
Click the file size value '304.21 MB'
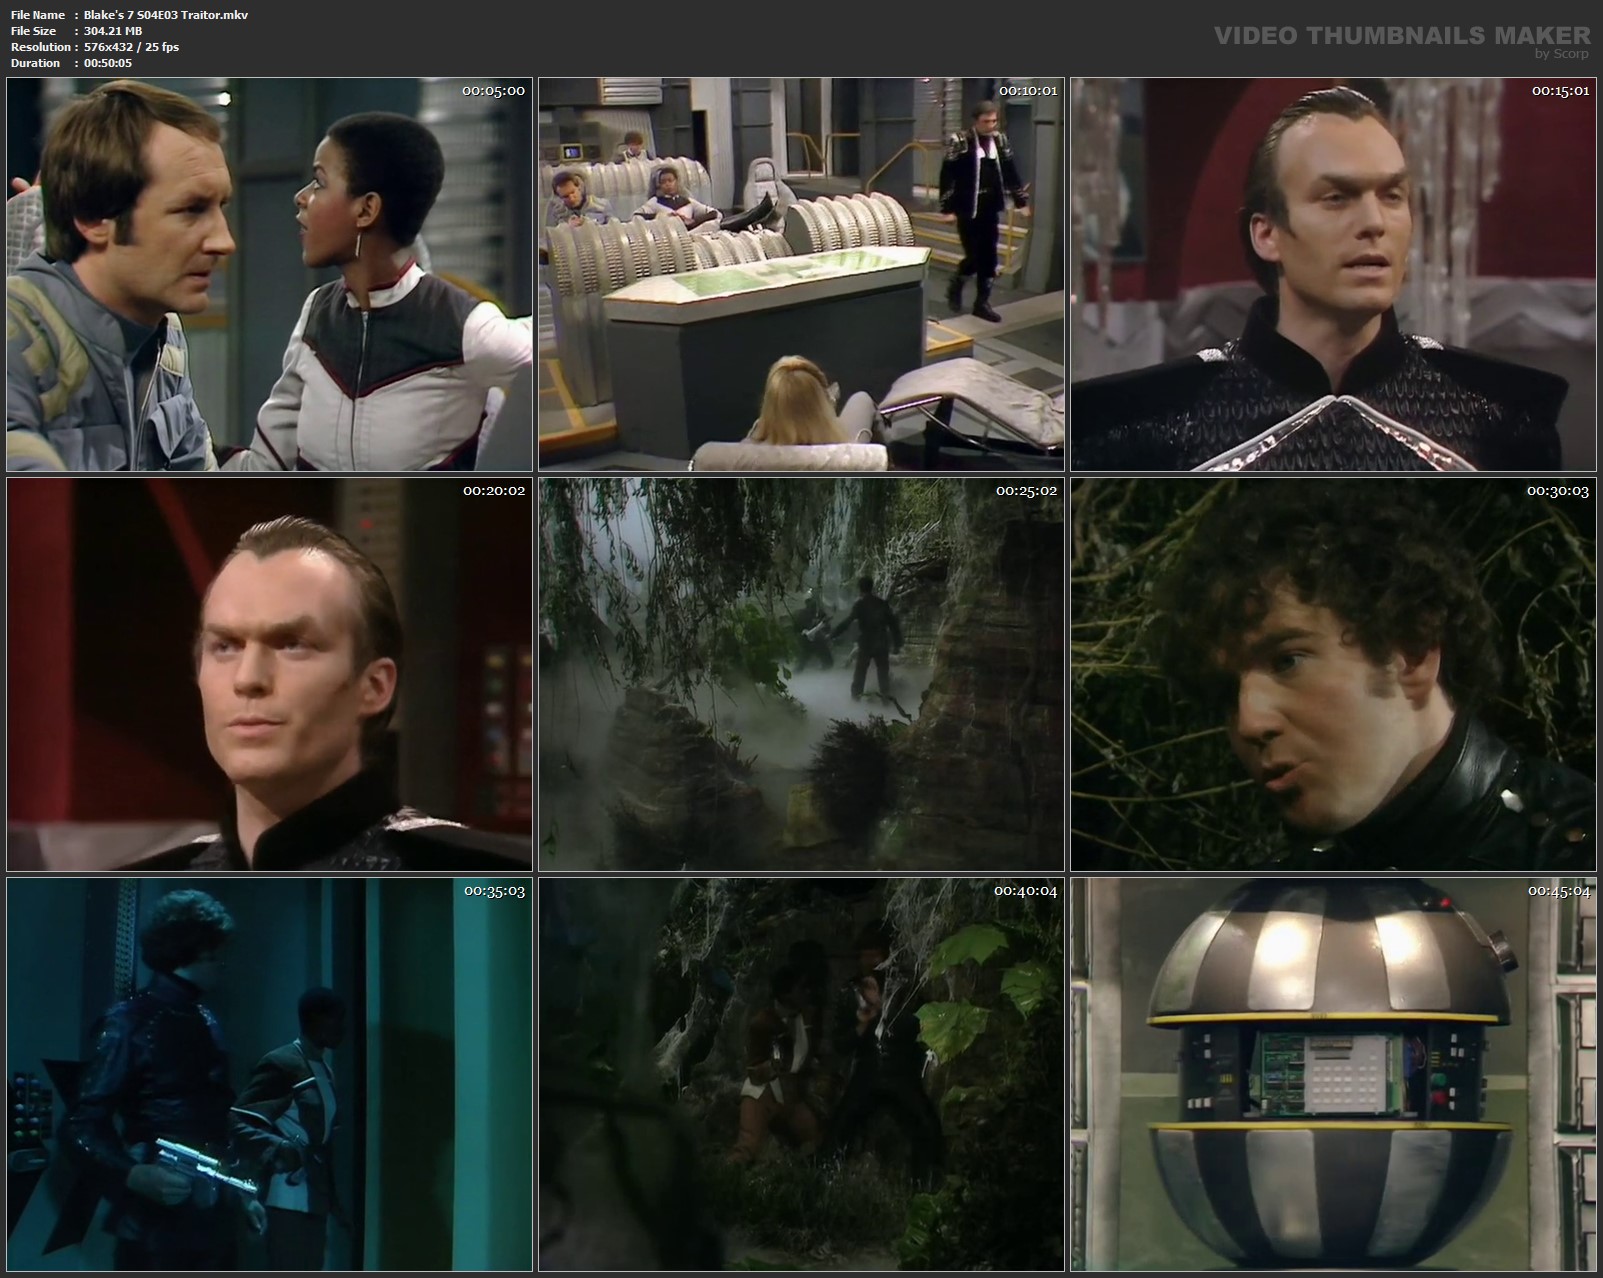(x=113, y=31)
